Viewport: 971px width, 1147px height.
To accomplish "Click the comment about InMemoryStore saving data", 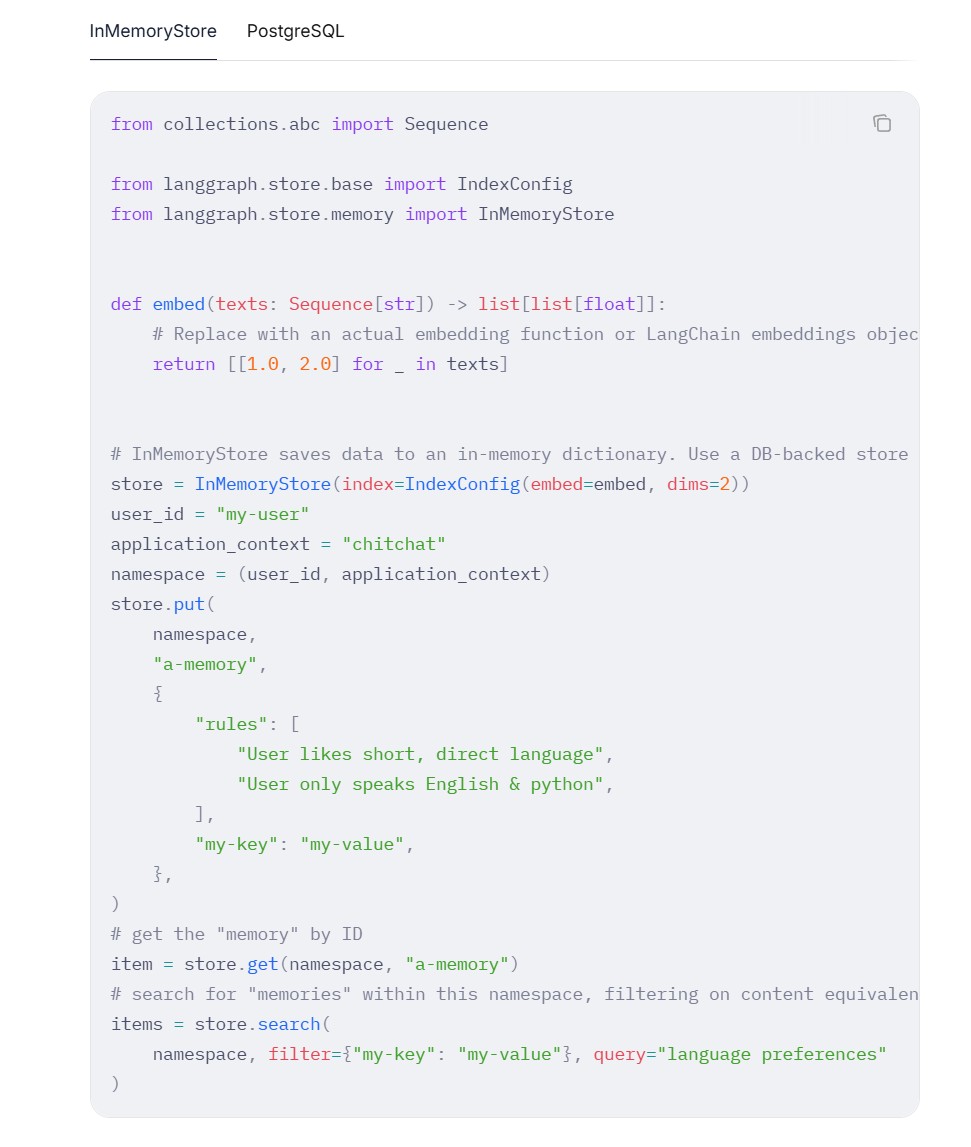I will [509, 454].
